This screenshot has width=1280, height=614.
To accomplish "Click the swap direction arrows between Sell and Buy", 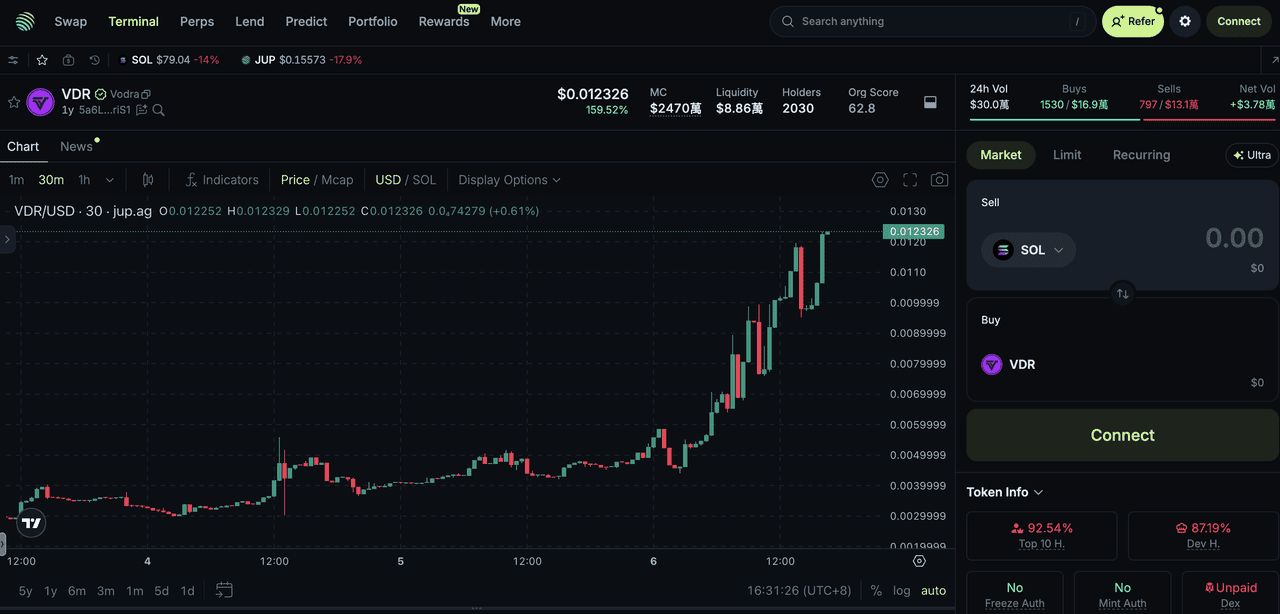I will tap(1122, 293).
